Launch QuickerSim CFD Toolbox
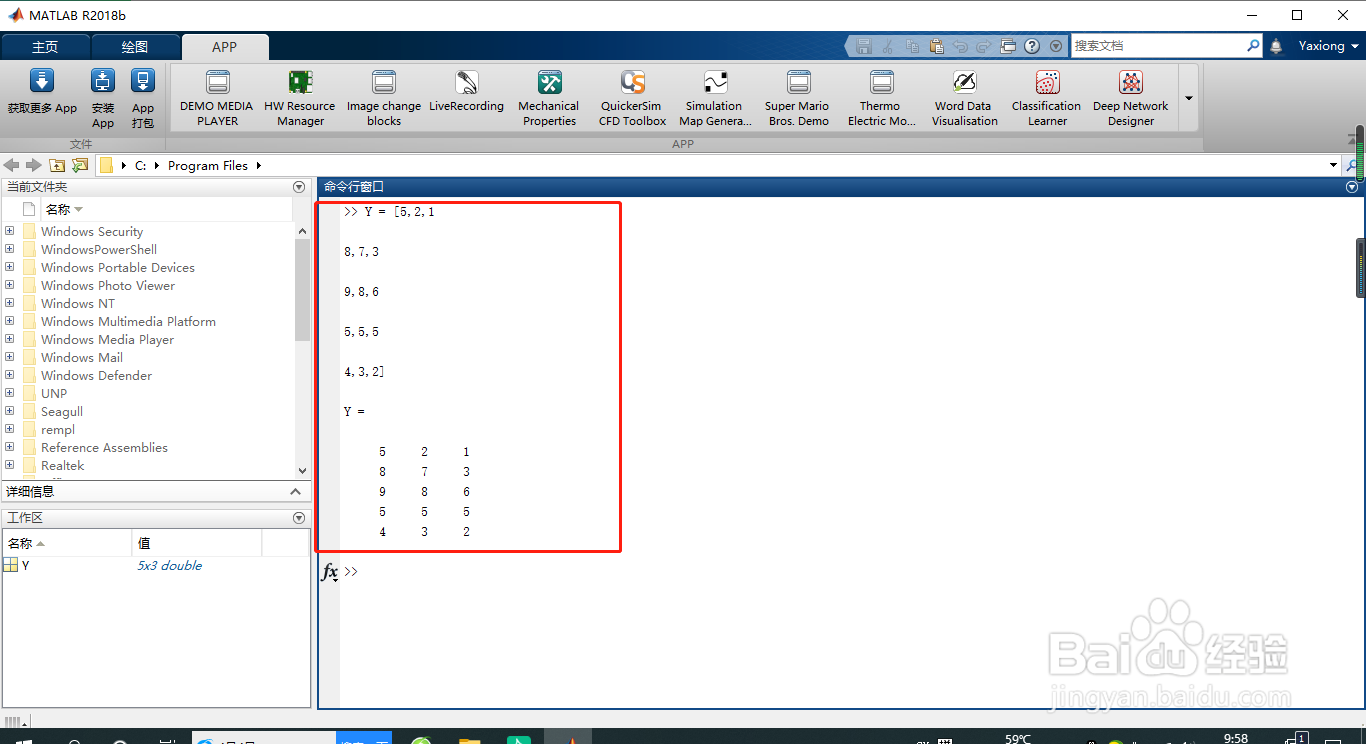The height and width of the screenshot is (744, 1366). click(632, 98)
